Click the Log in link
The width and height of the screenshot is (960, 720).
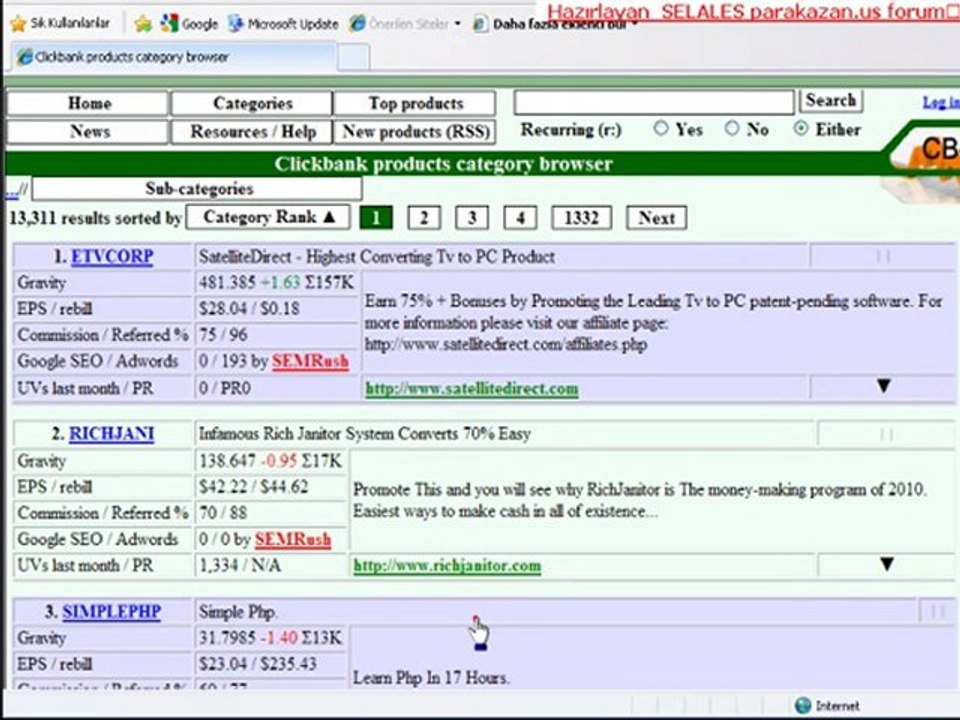[941, 103]
